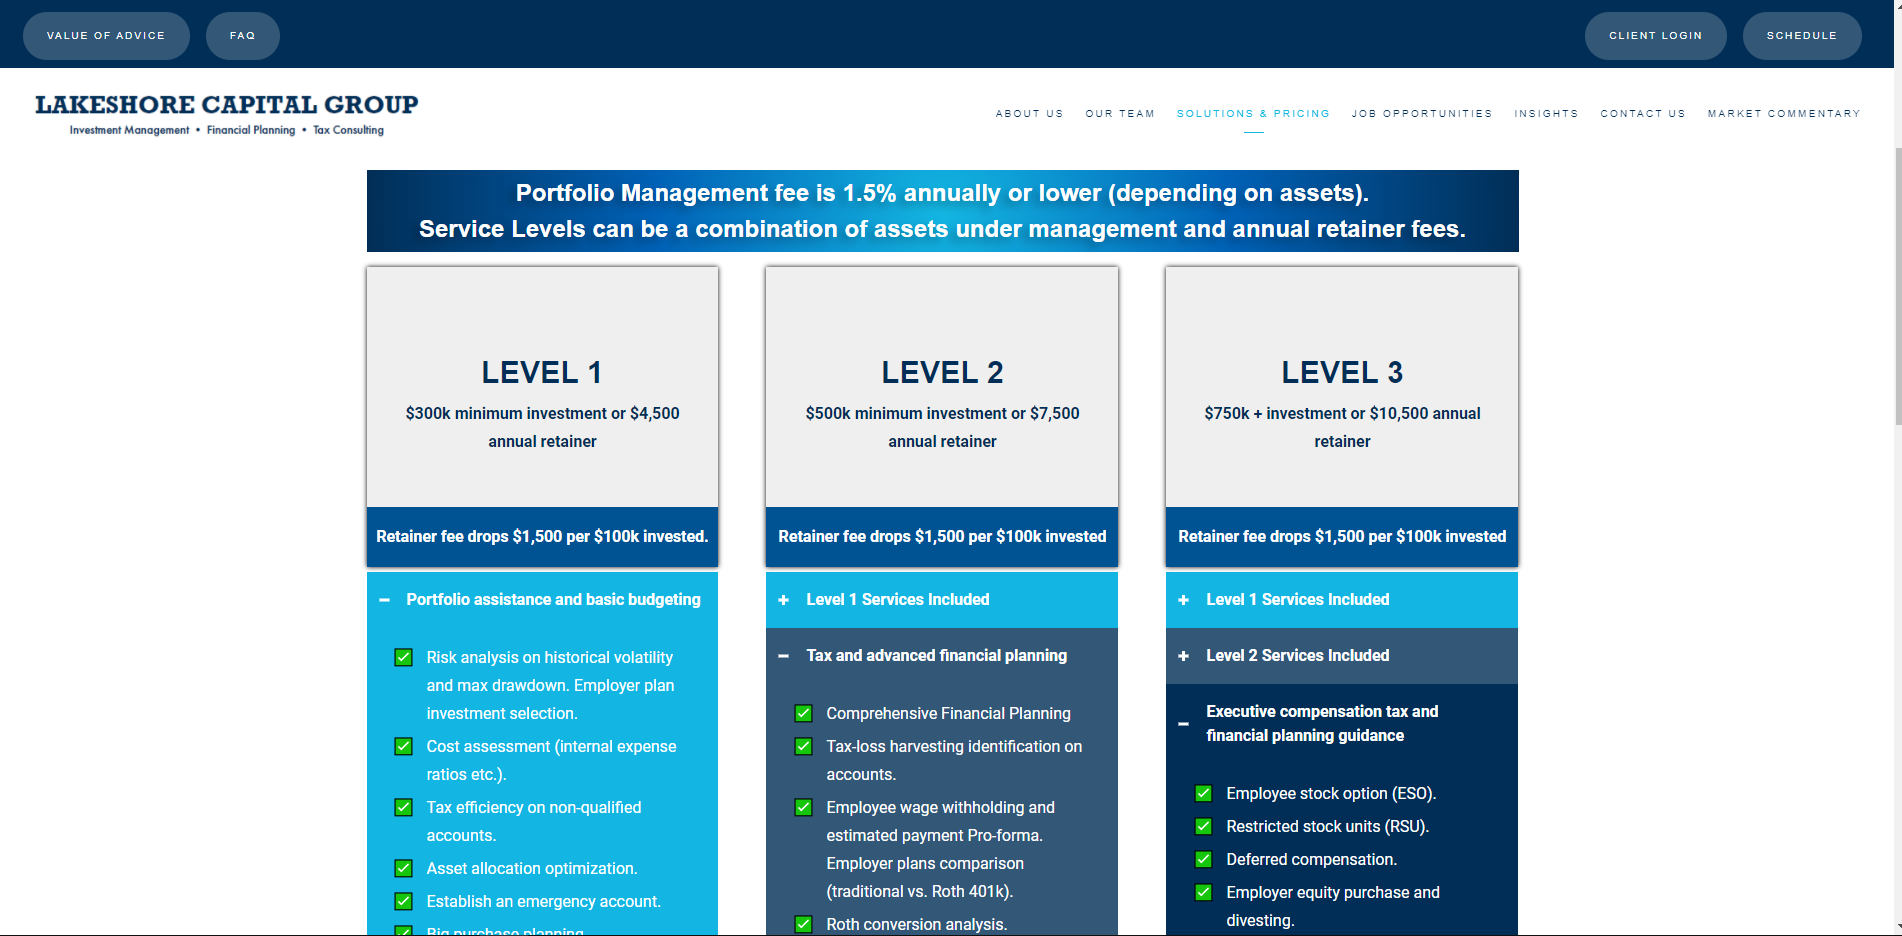Click checkmark next to Employee stock option (ESO)
Image resolution: width=1902 pixels, height=936 pixels.
pos(1204,793)
